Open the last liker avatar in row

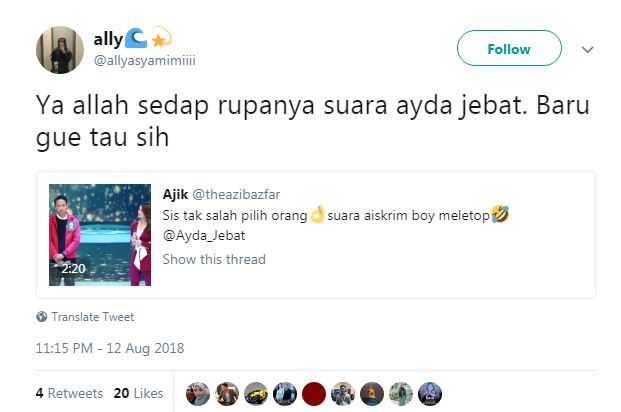tap(430, 394)
